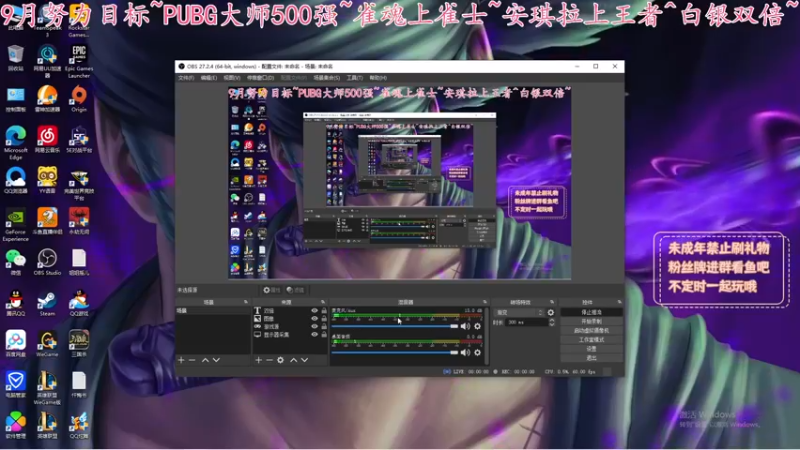Click the Start Recording button
Viewport: 800px width, 450px height.
[x=591, y=321]
